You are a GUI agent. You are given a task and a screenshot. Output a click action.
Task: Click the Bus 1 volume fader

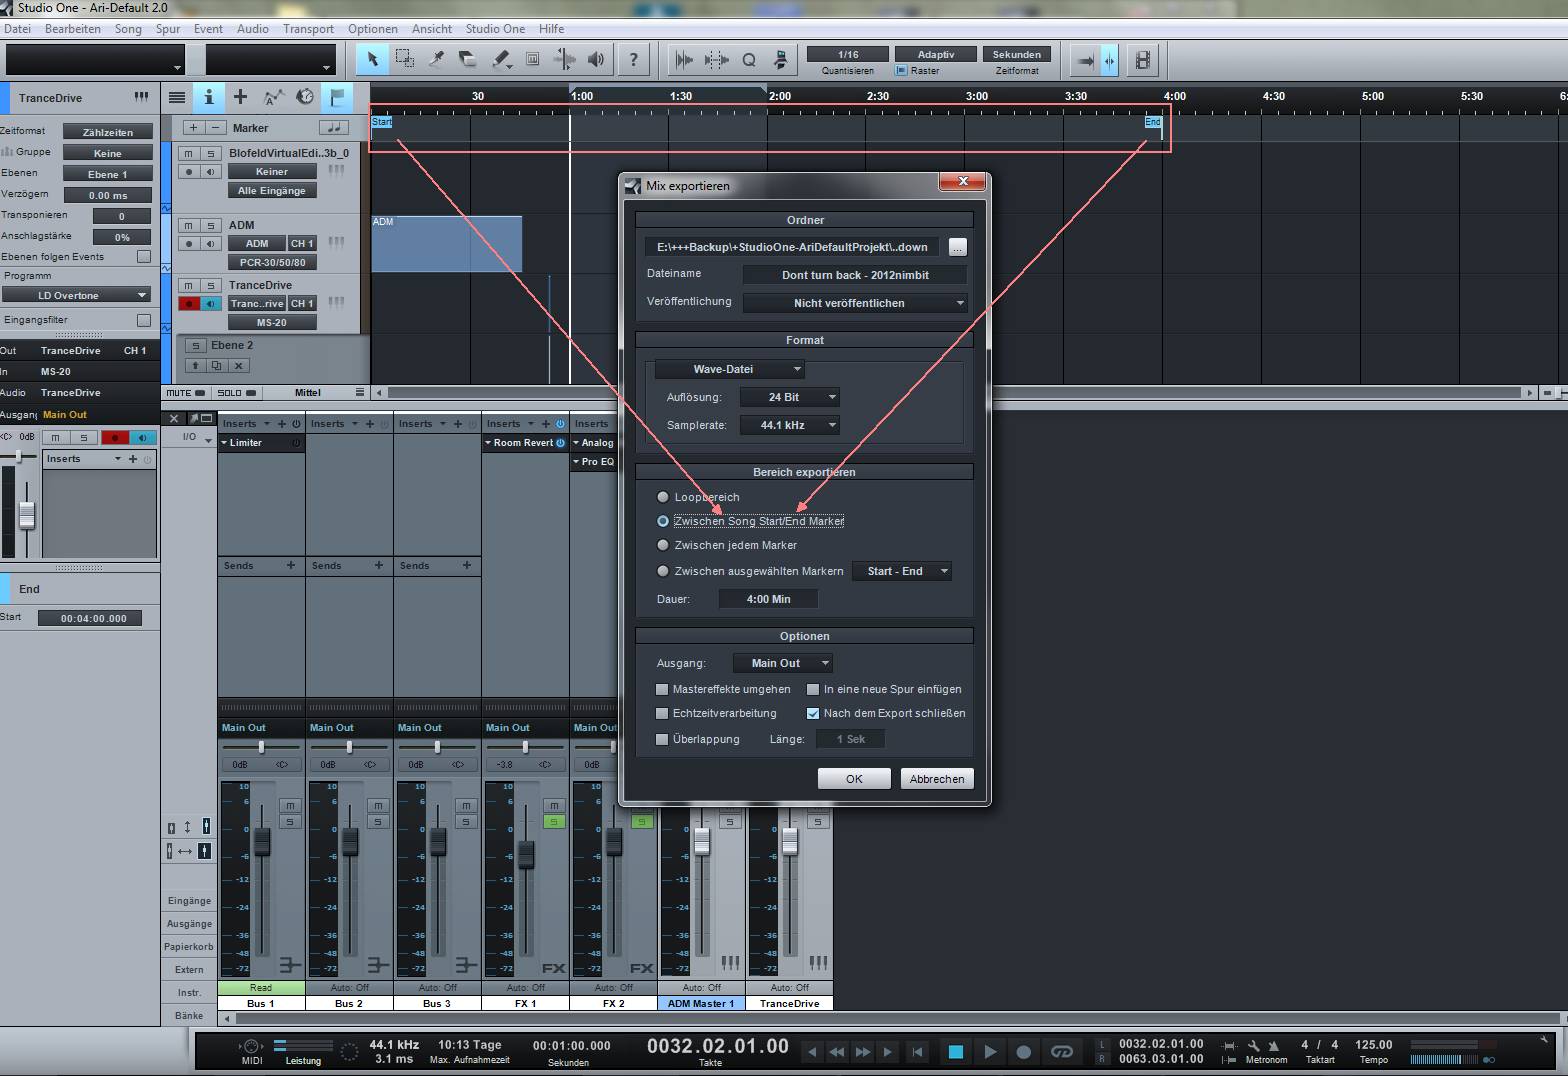click(x=262, y=842)
